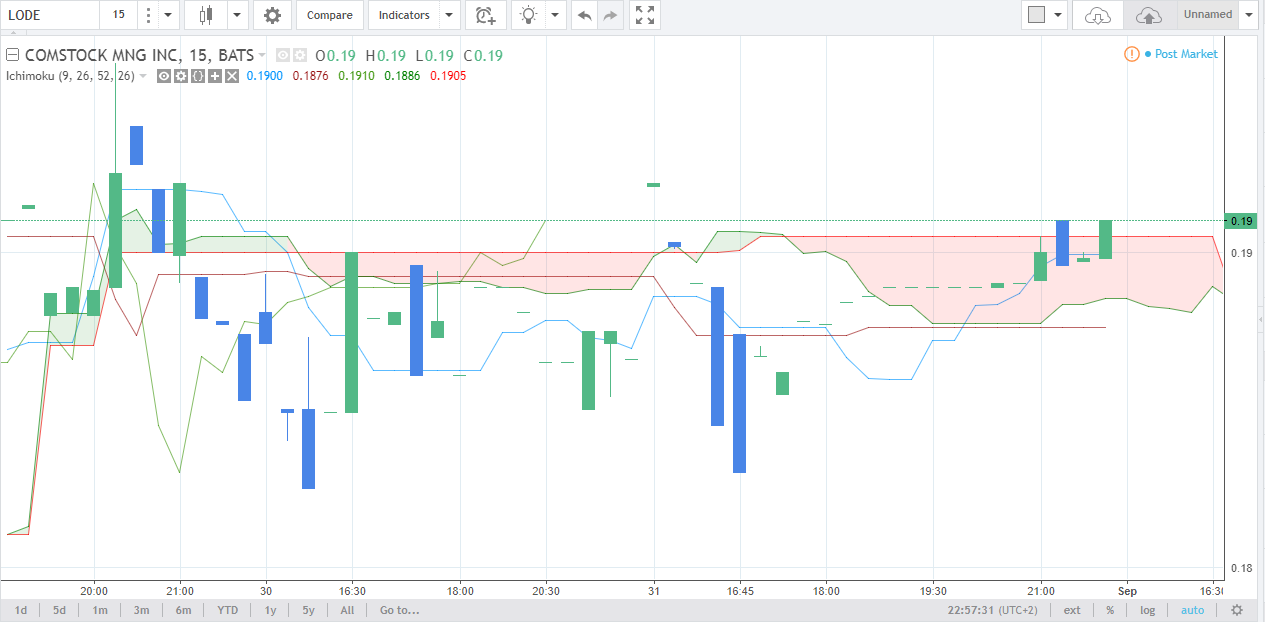Open the Compare dialog
Image resolution: width=1265 pixels, height=622 pixels.
(328, 15)
